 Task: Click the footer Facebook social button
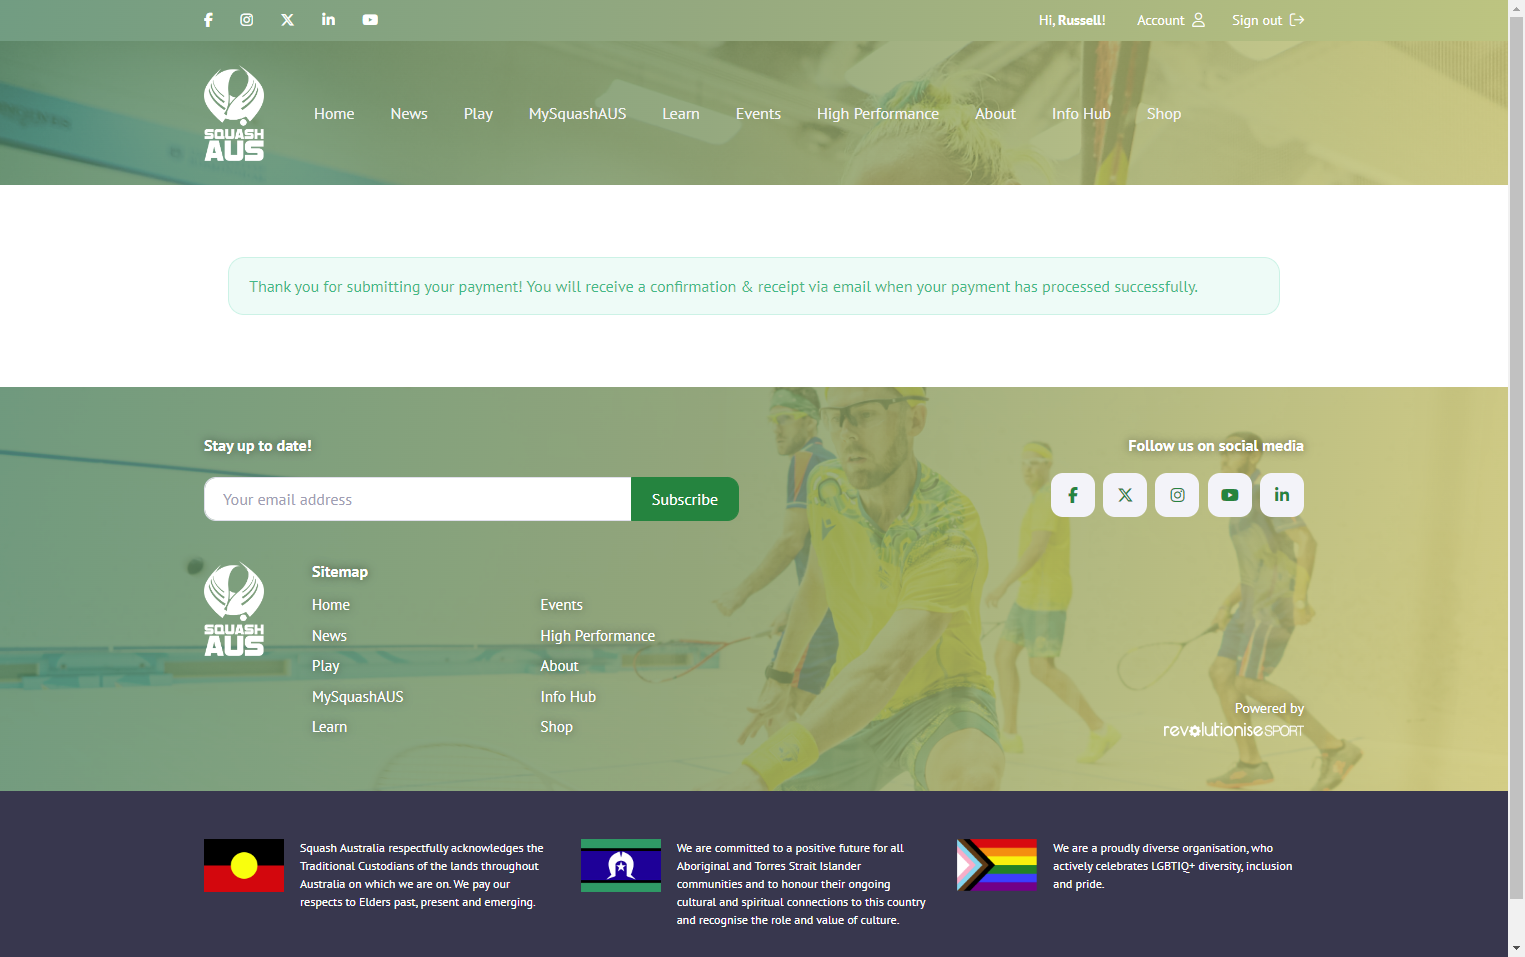tap(1073, 495)
